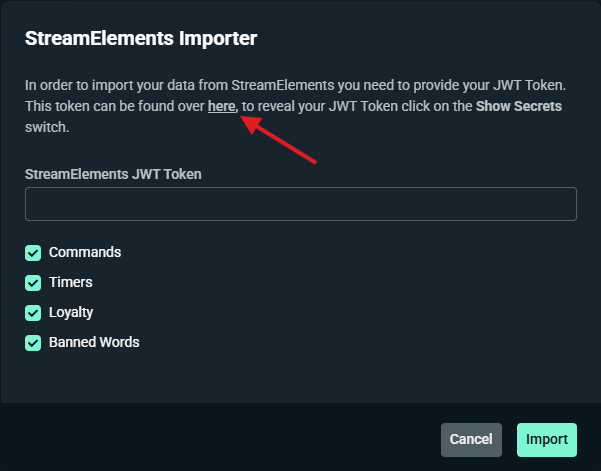Click the 'Banned Words' label text
601x471 pixels.
tap(94, 343)
